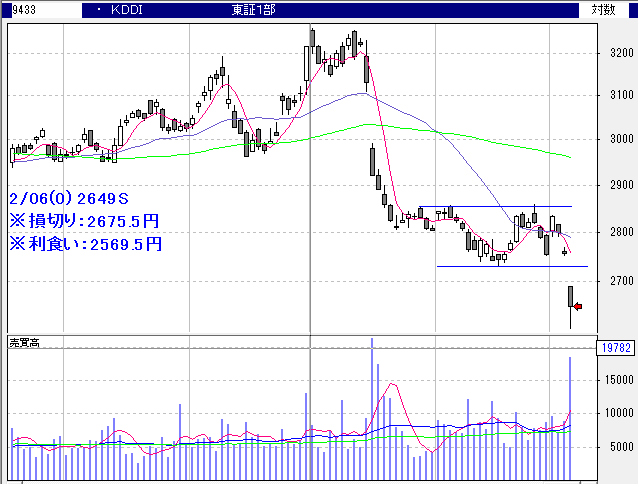Image resolution: width=639 pixels, height=484 pixels.
Task: Click the 売買高 volume panel label
Action: point(24,342)
